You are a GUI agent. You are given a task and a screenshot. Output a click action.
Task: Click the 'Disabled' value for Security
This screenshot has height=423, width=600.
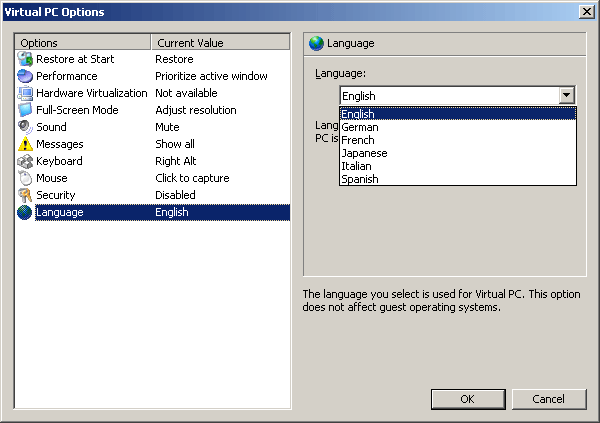[x=175, y=195]
